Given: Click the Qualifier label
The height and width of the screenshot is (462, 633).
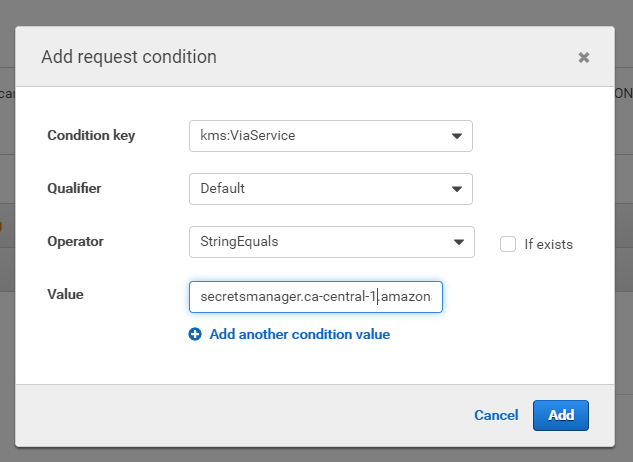Looking at the screenshot, I should click(x=74, y=188).
